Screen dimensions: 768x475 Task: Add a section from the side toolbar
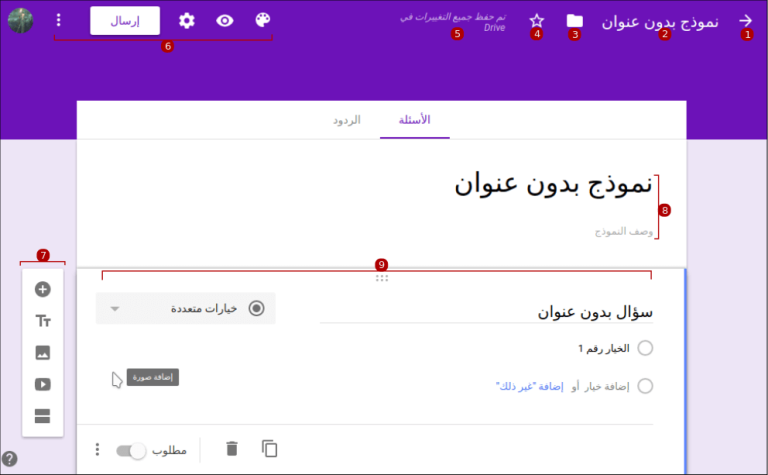[x=43, y=416]
